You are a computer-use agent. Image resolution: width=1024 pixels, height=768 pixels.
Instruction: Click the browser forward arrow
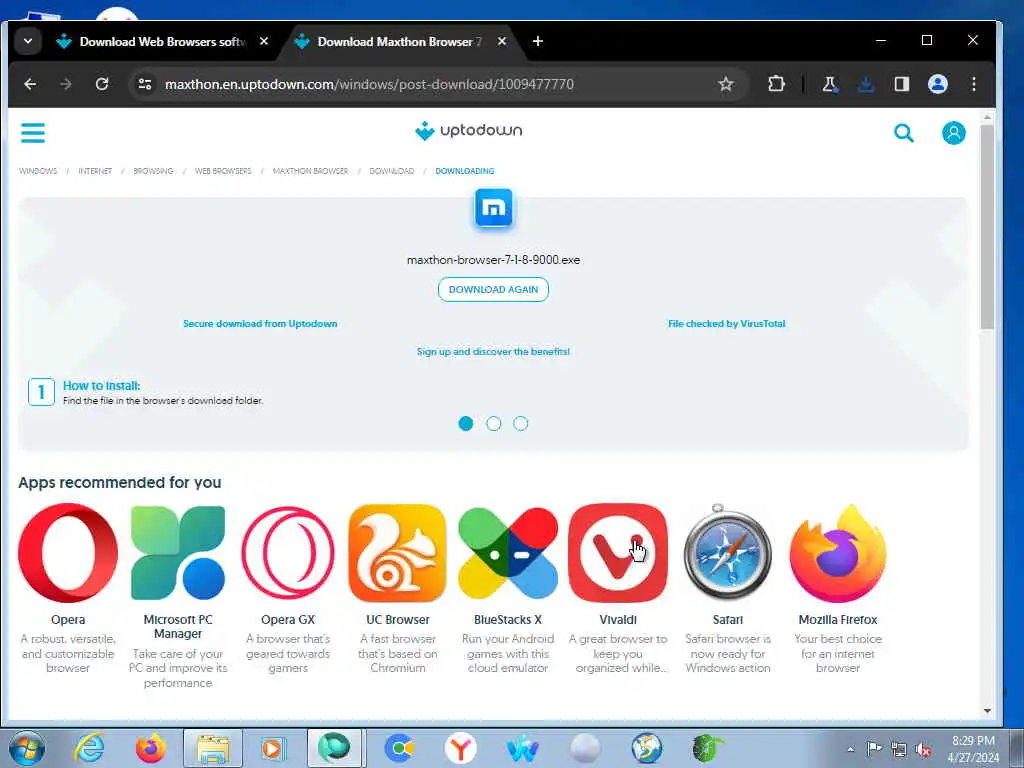point(66,84)
